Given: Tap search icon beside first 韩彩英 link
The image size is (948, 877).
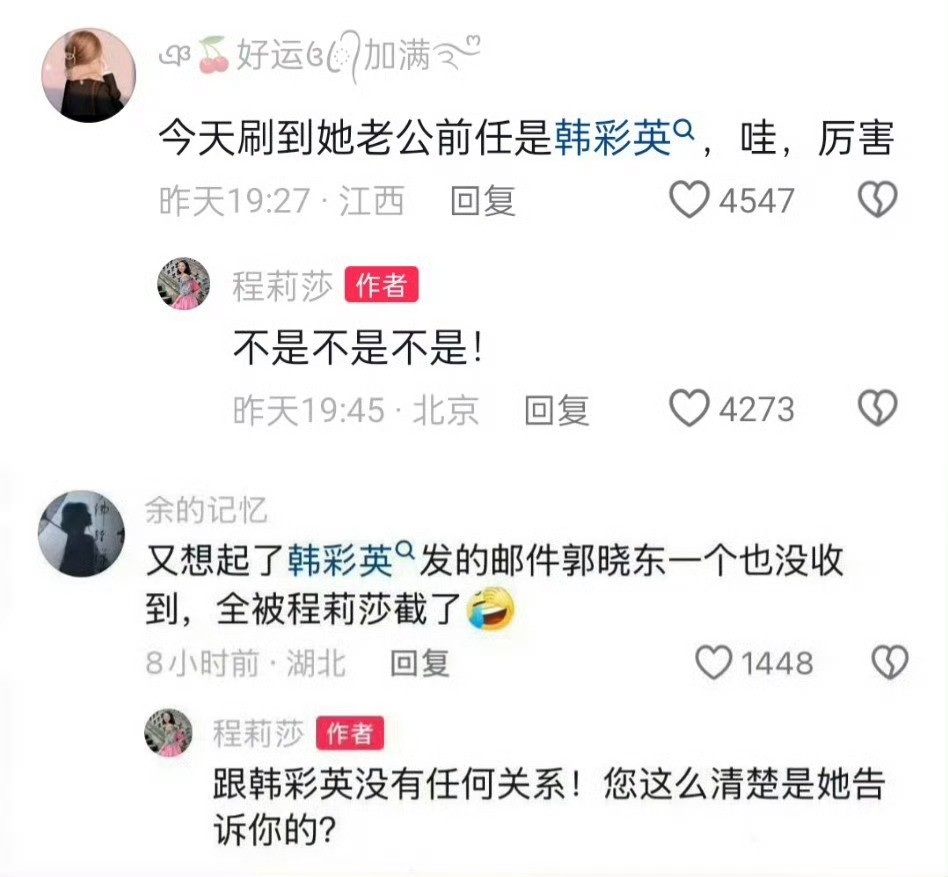Looking at the screenshot, I should pyautogui.click(x=683, y=129).
